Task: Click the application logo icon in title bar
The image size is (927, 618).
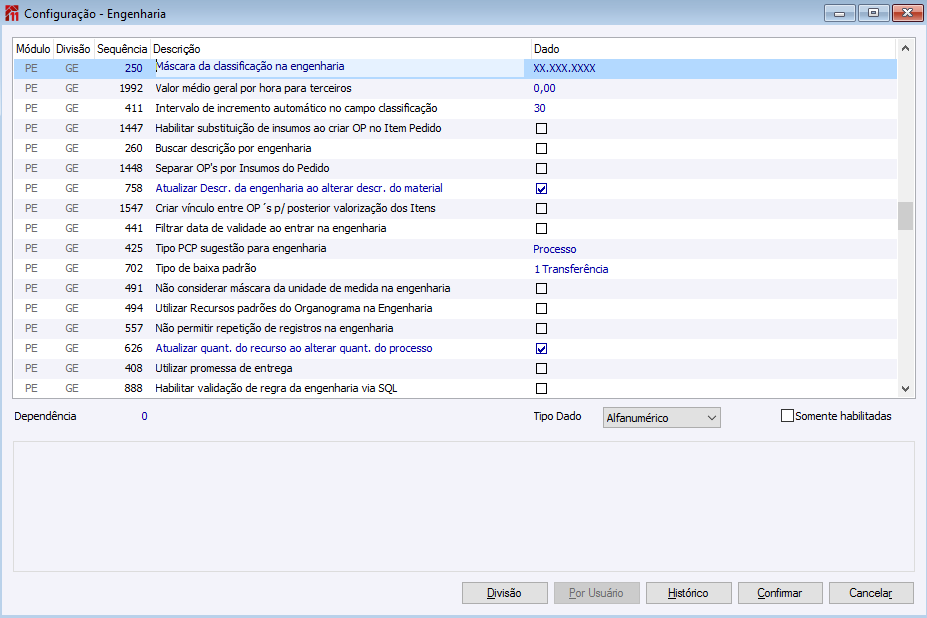Action: (11, 13)
